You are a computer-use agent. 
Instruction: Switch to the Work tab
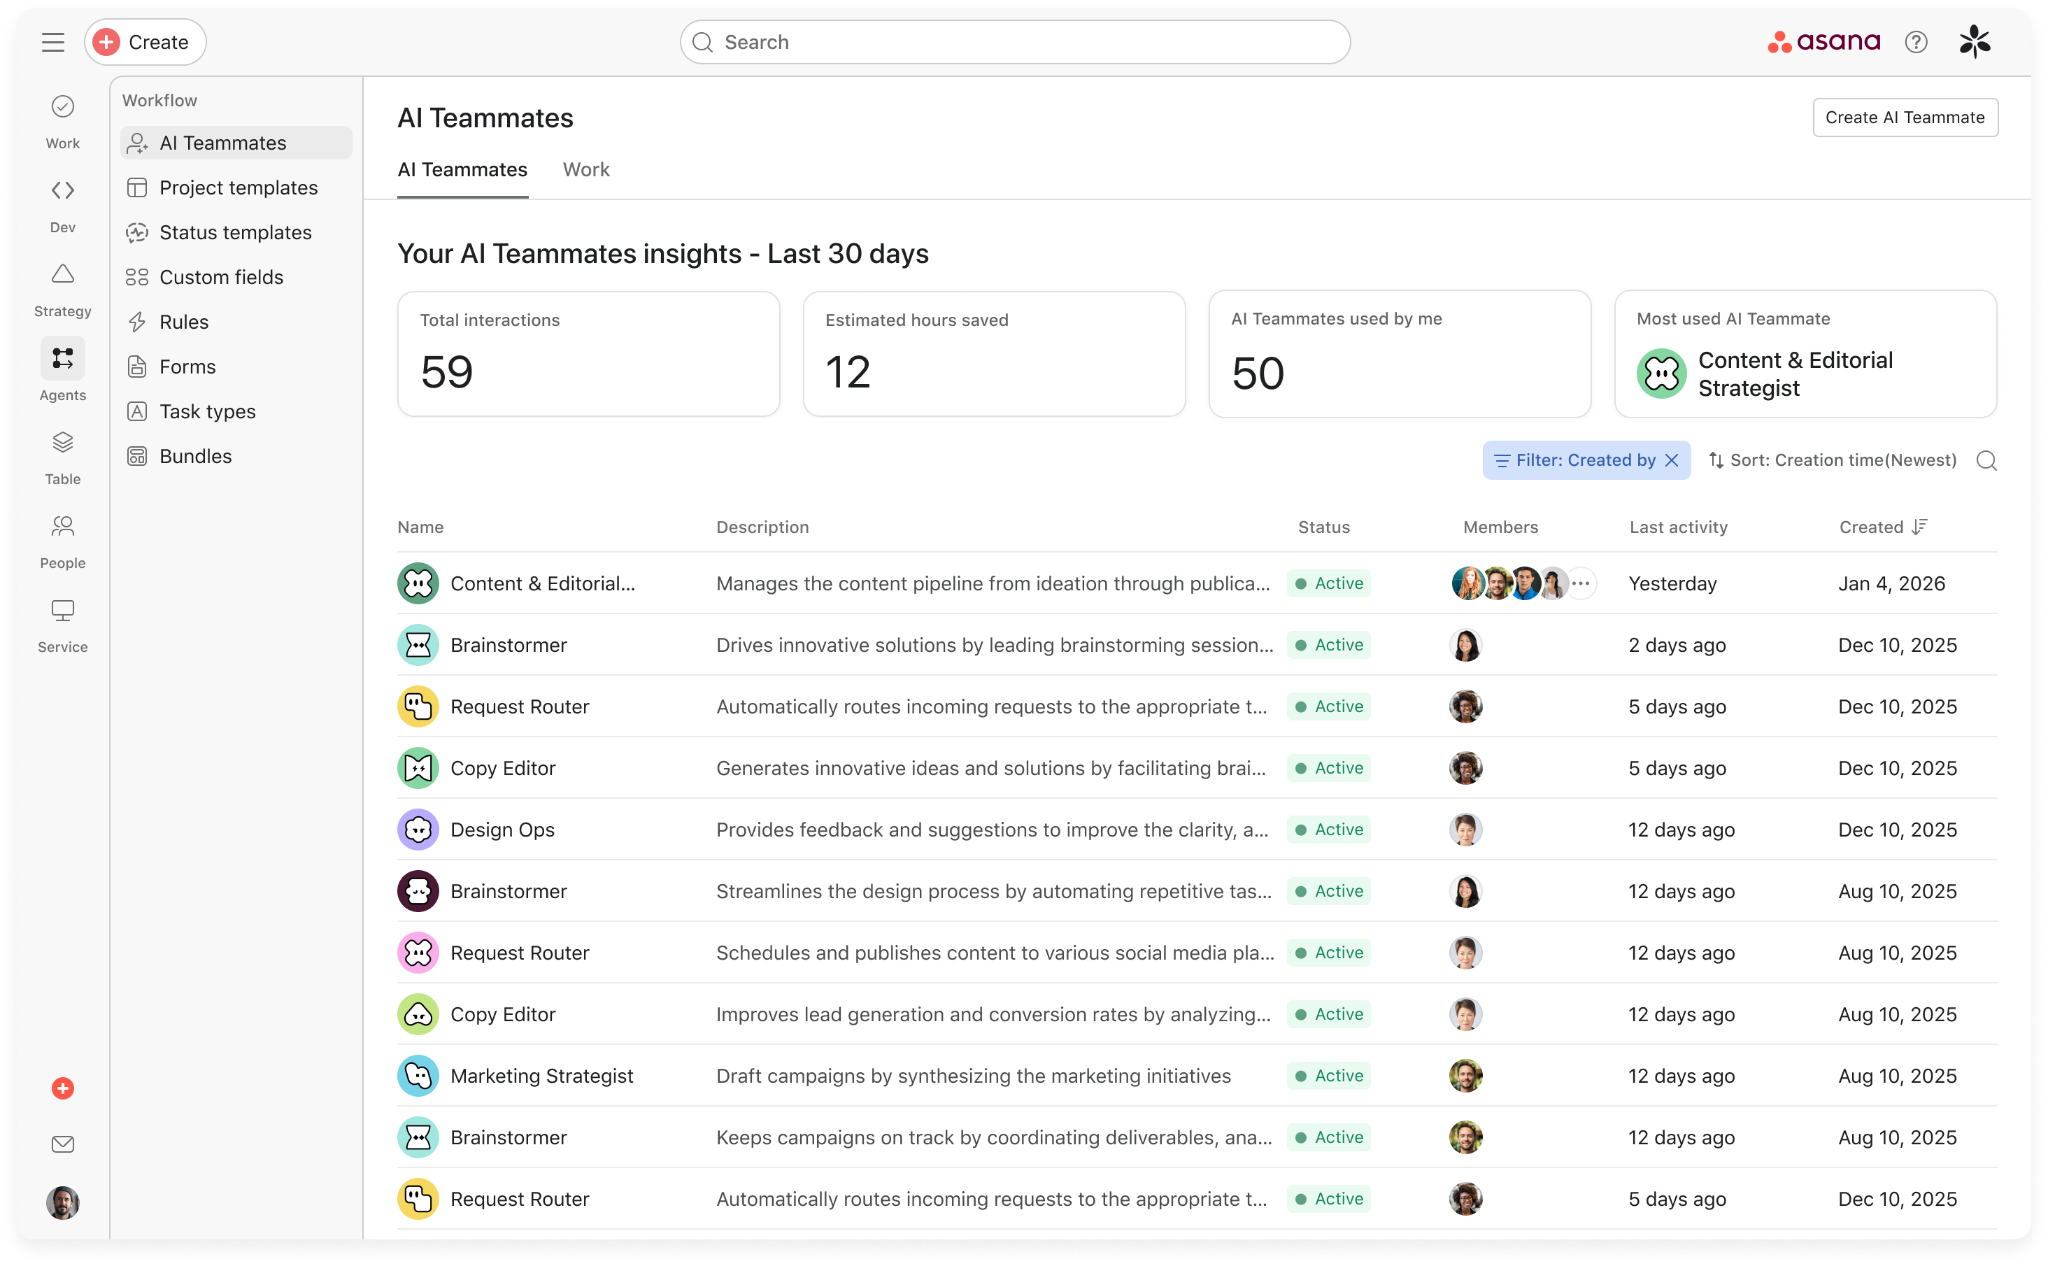[x=586, y=170]
